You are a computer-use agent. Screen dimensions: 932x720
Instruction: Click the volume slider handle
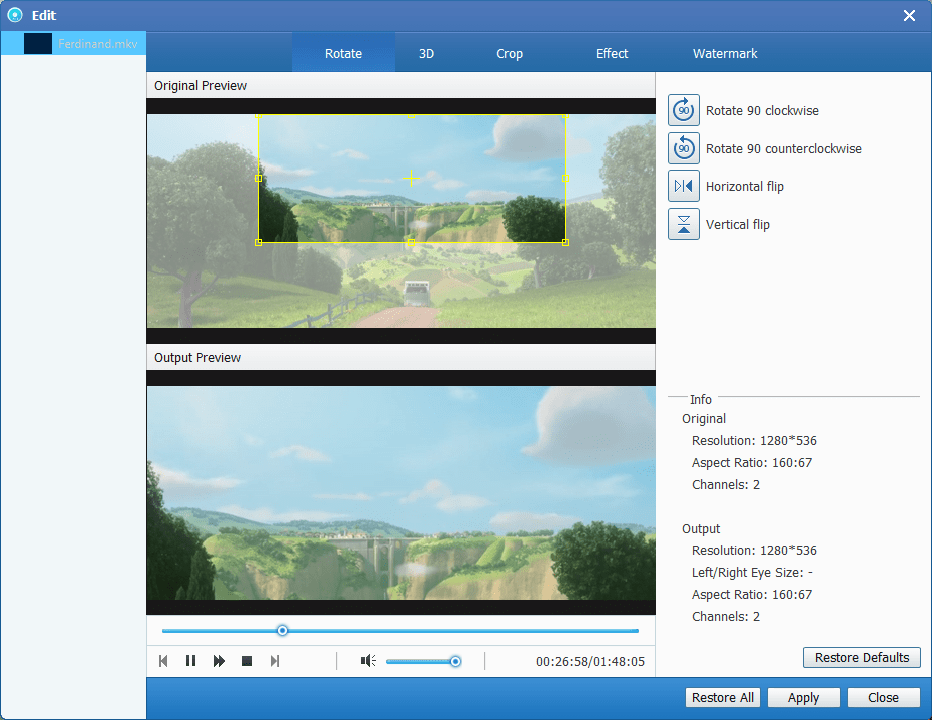click(x=455, y=661)
